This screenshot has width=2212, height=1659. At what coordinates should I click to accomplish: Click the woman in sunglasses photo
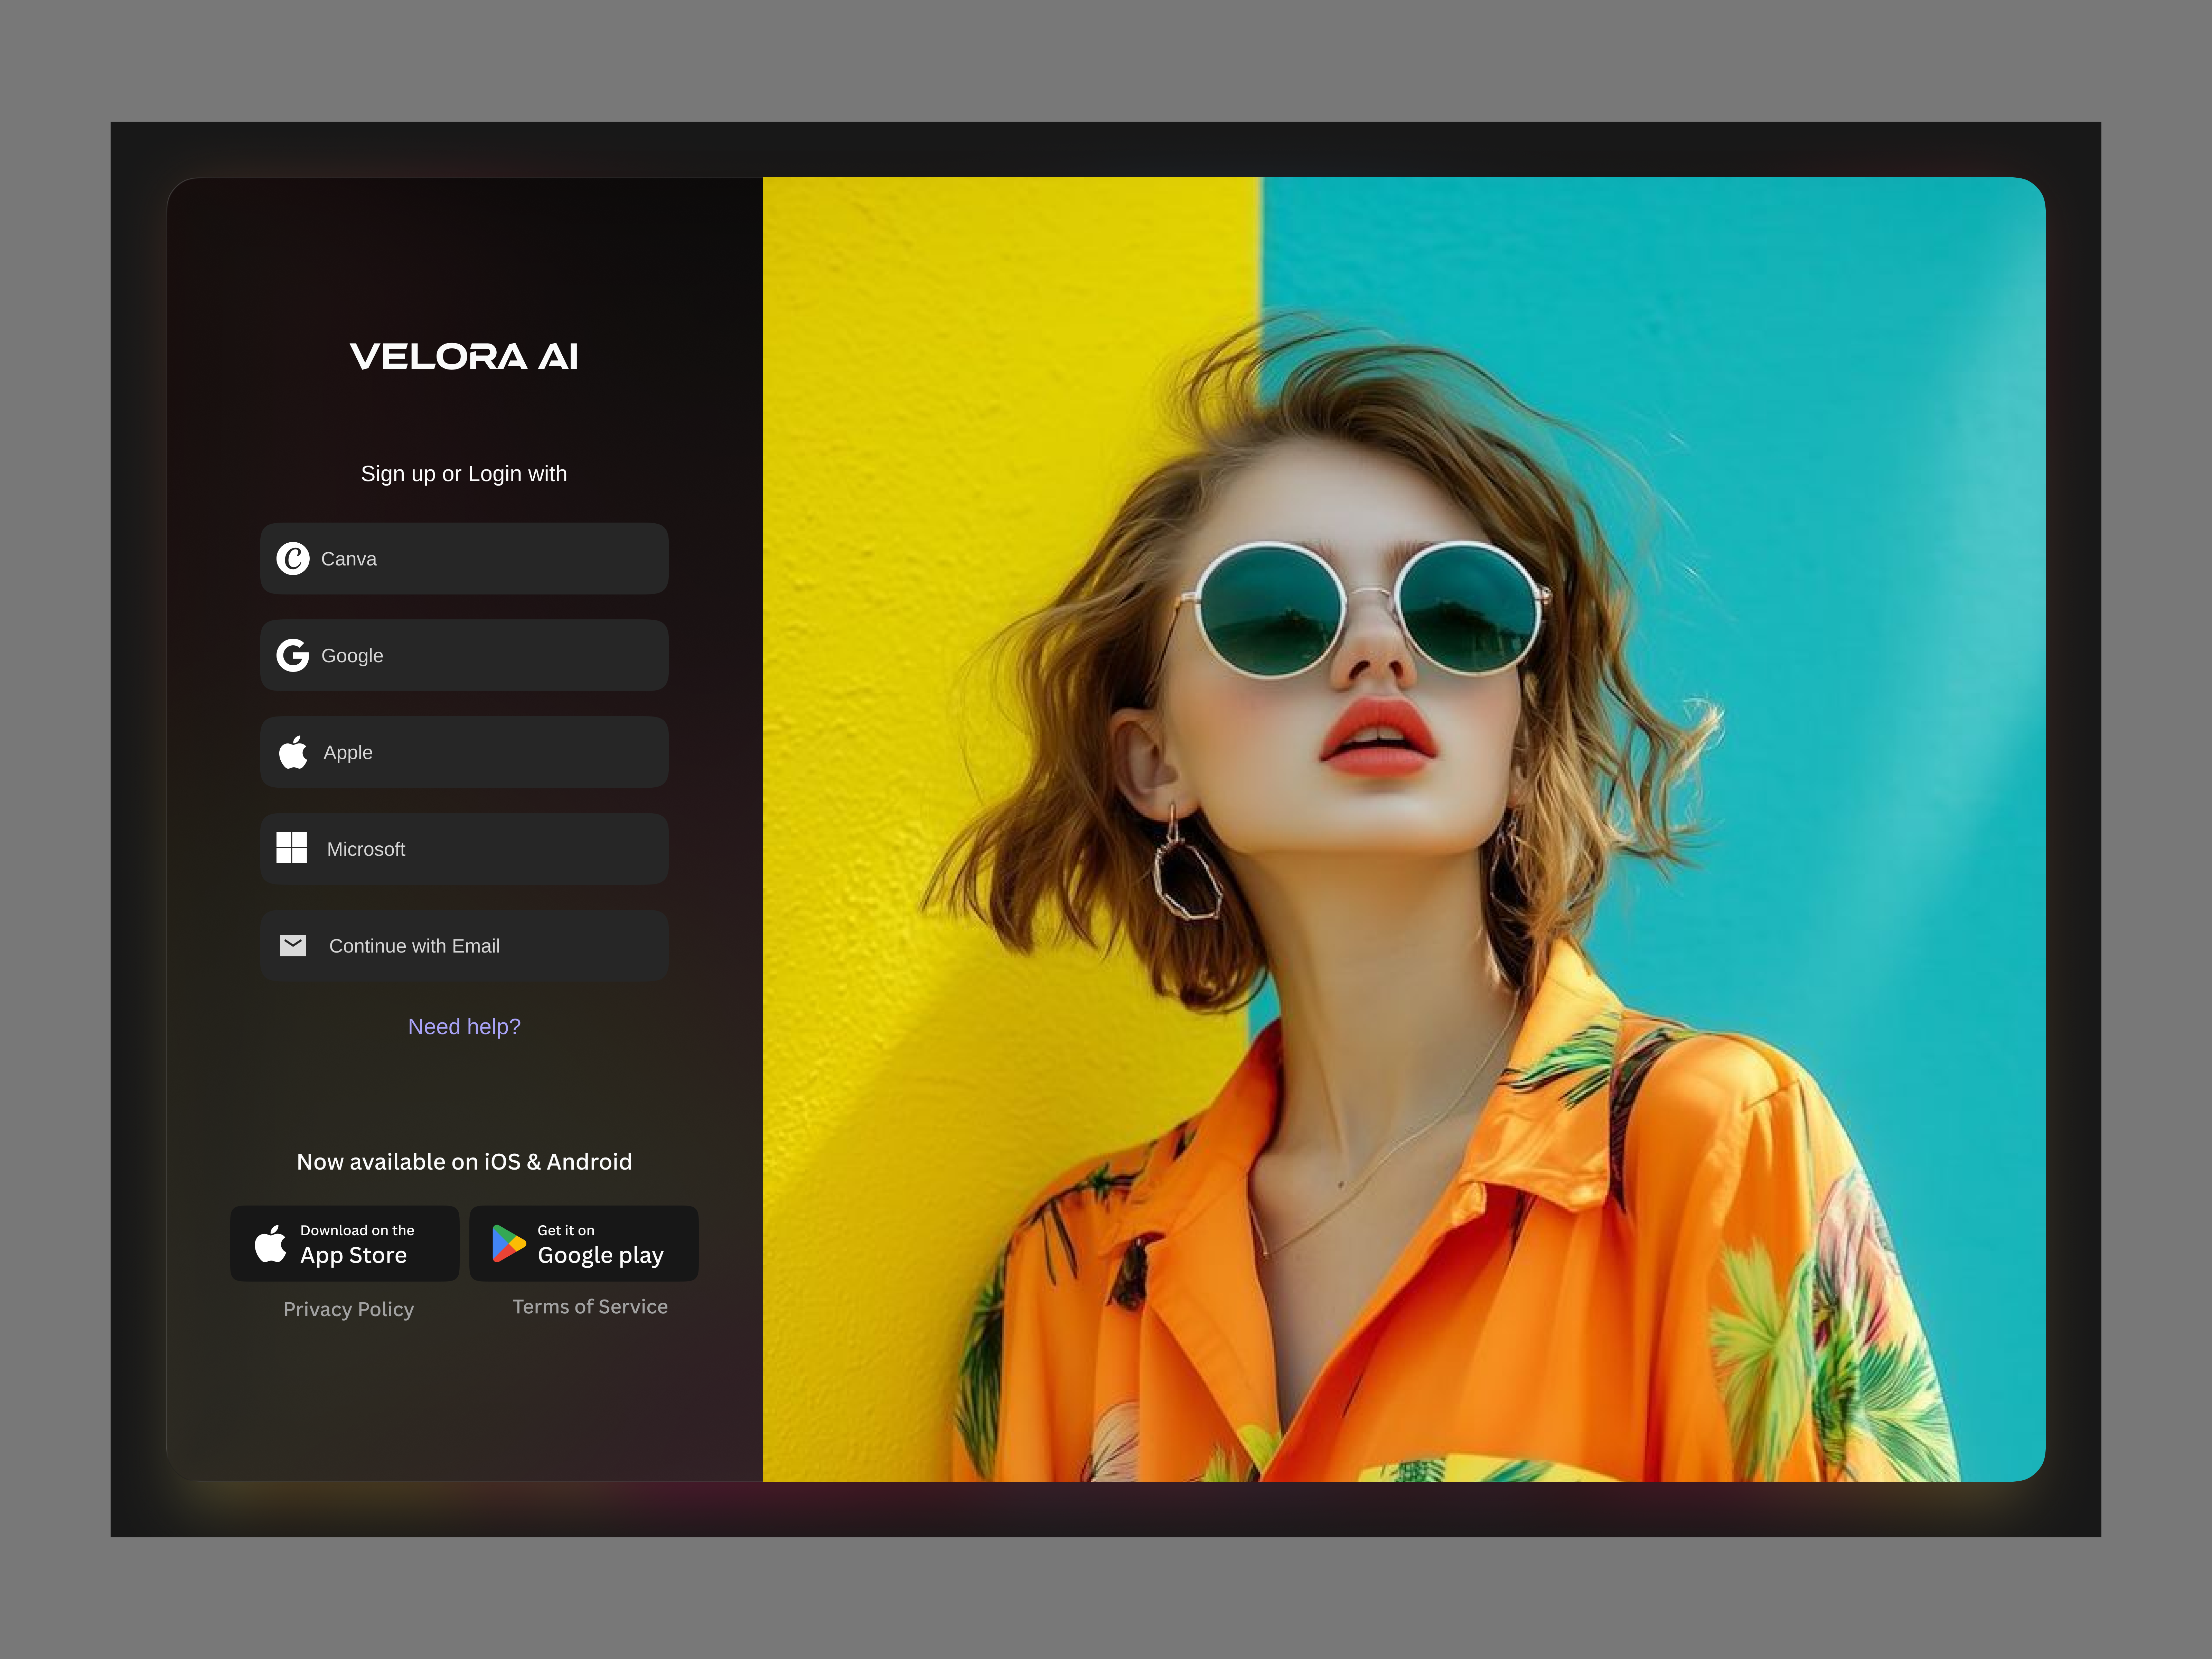click(1404, 829)
